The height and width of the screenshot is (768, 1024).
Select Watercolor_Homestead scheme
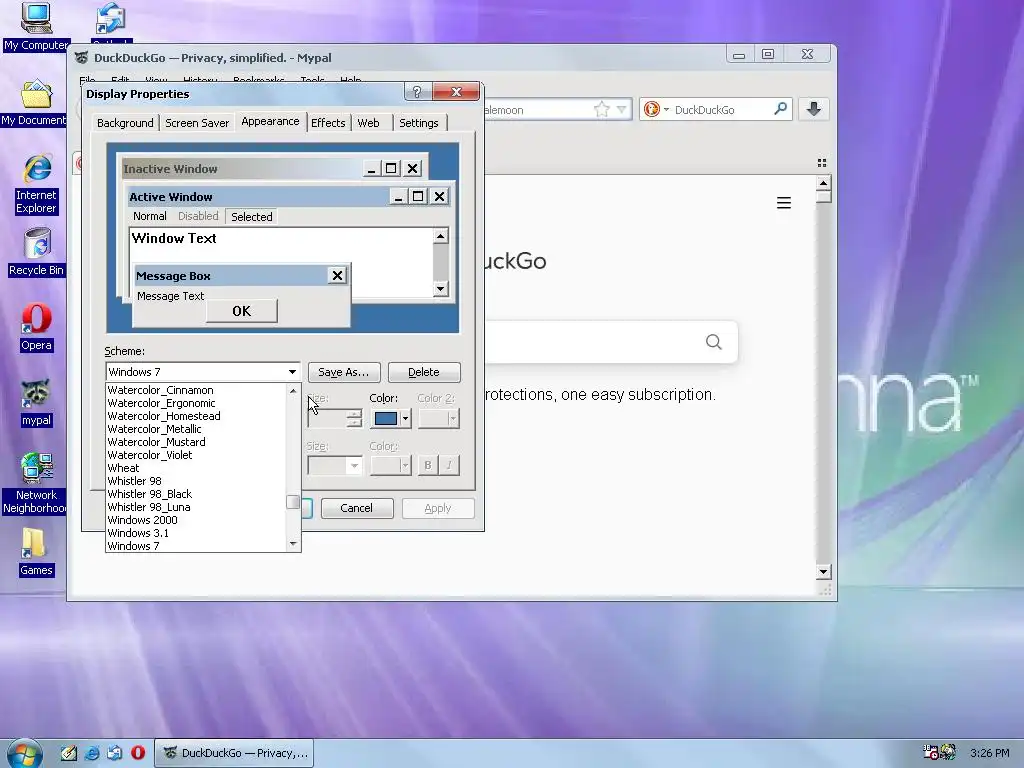pyautogui.click(x=196, y=416)
